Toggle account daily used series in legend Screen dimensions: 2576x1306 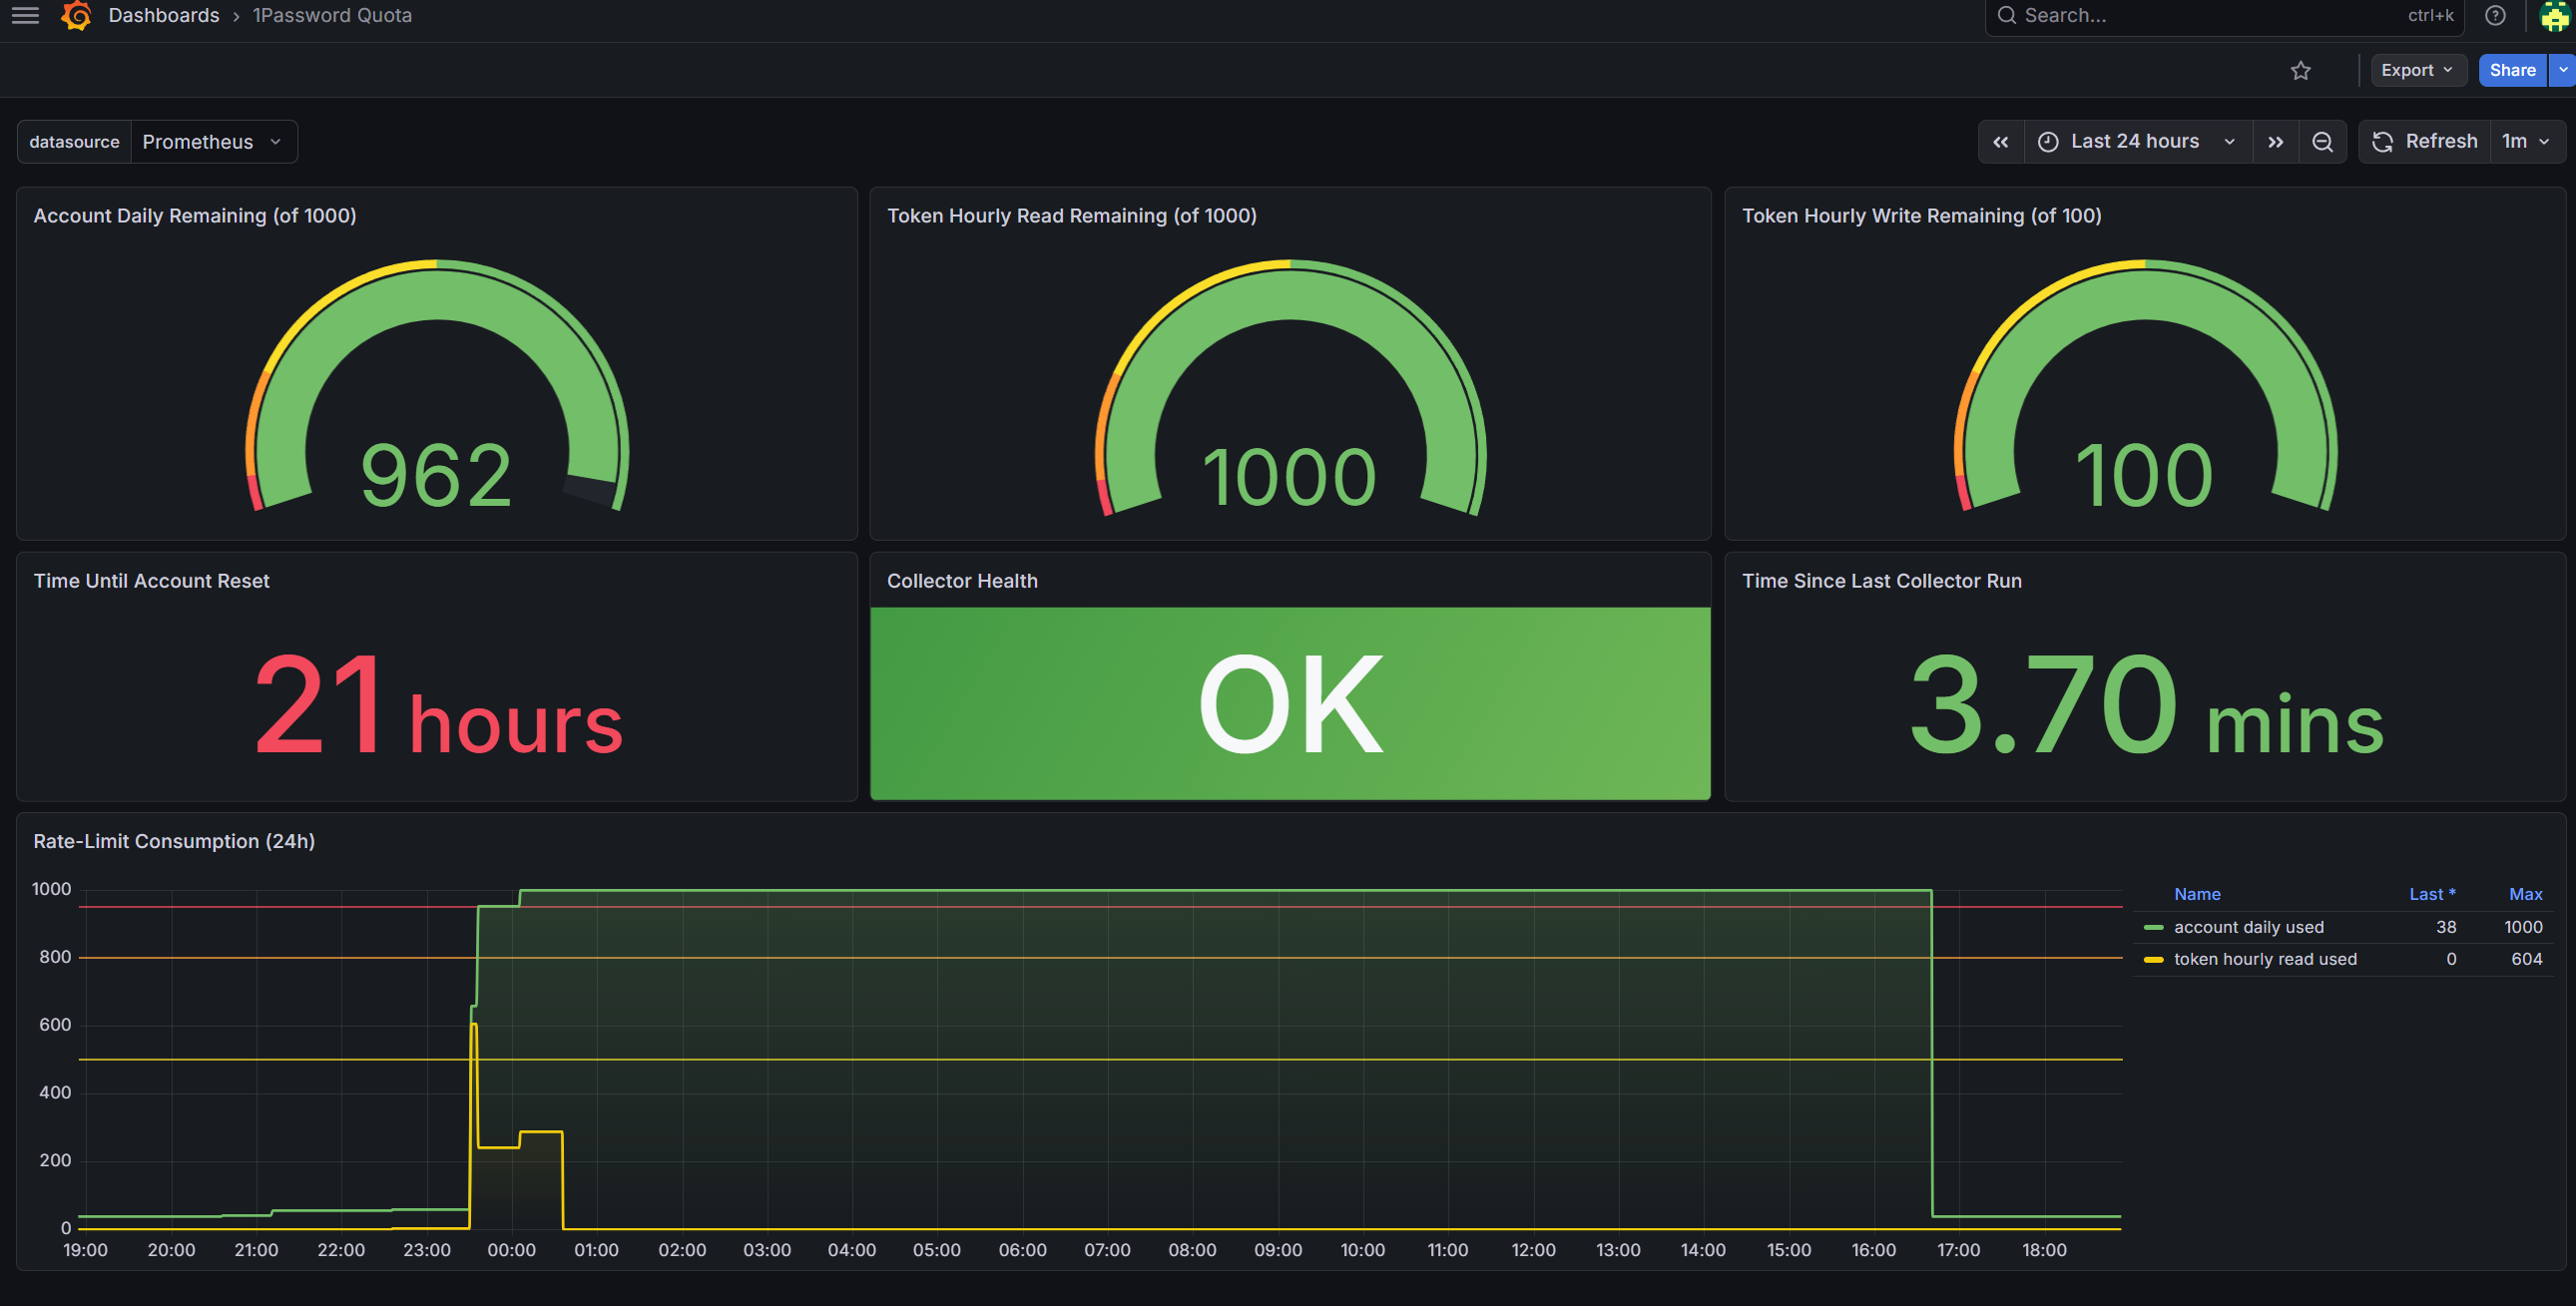[x=2248, y=927]
